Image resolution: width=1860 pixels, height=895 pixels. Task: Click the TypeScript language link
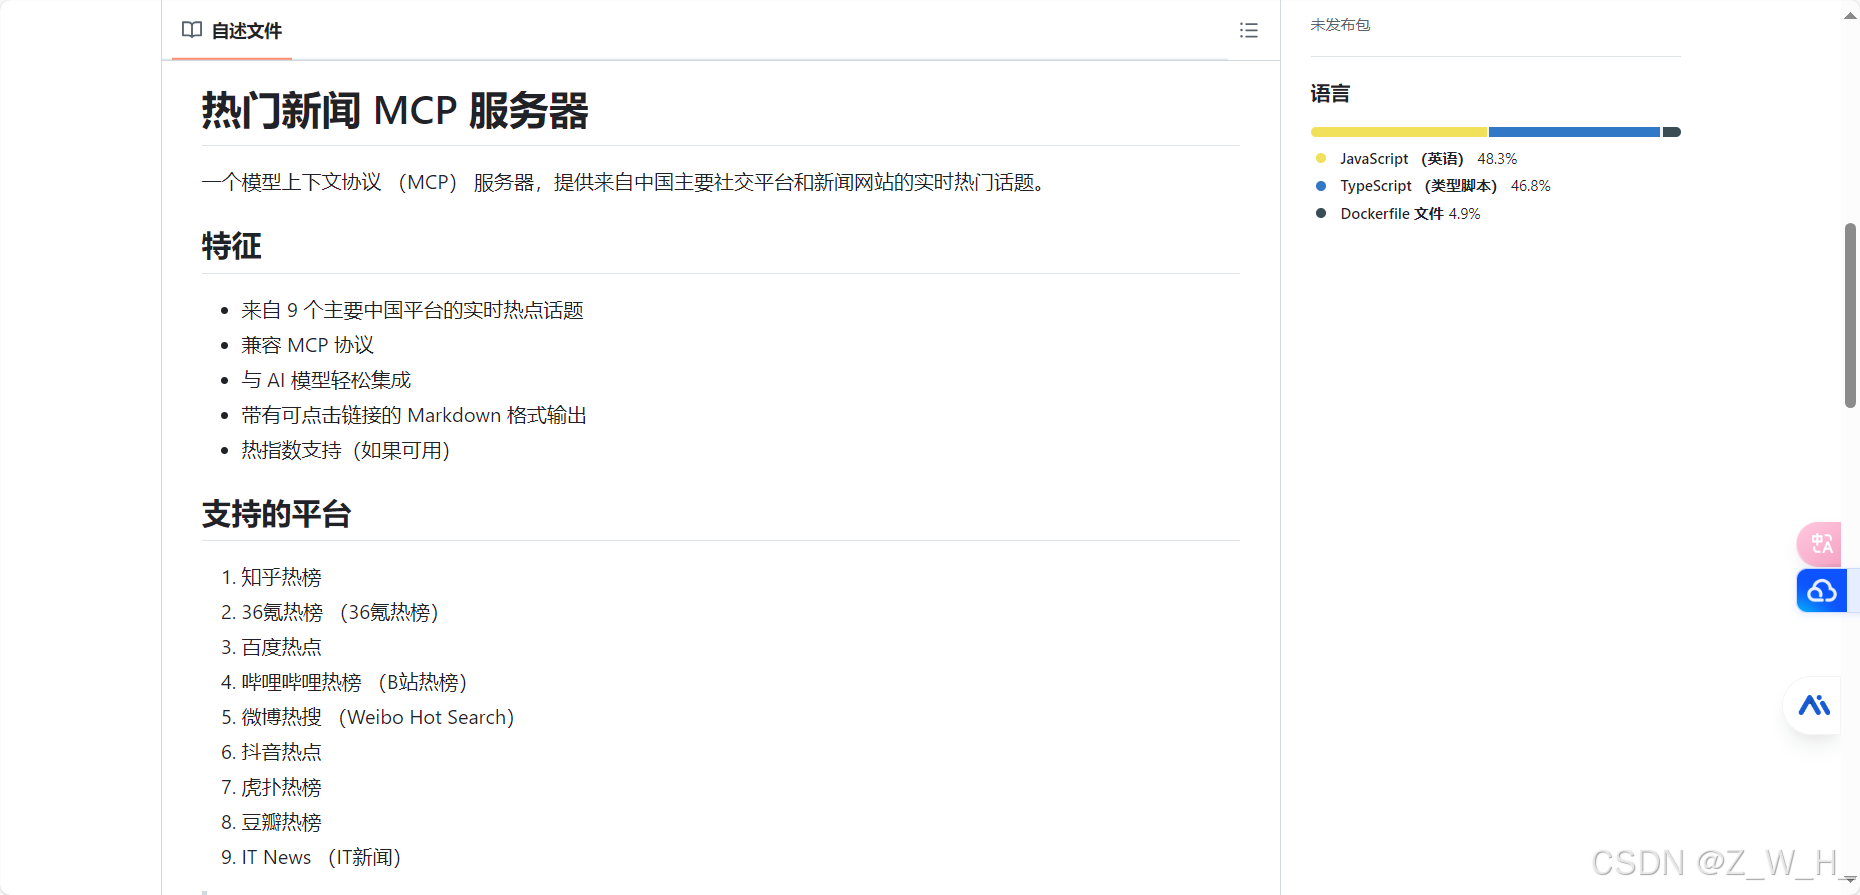(x=1418, y=186)
